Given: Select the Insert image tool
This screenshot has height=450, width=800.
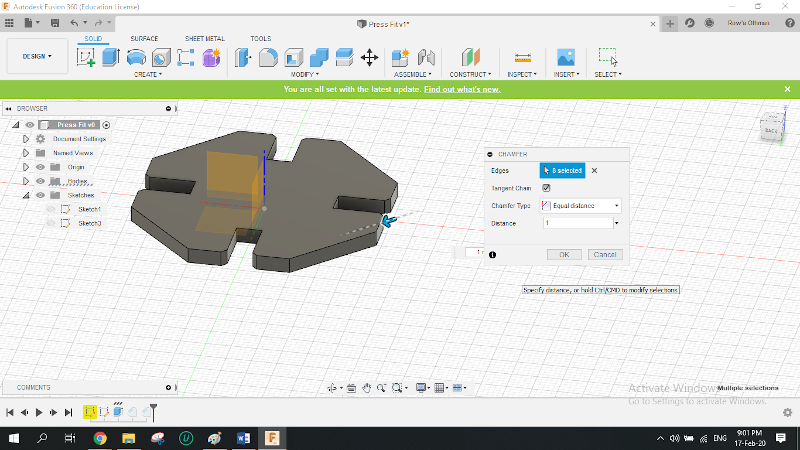Looking at the screenshot, I should pyautogui.click(x=566, y=57).
